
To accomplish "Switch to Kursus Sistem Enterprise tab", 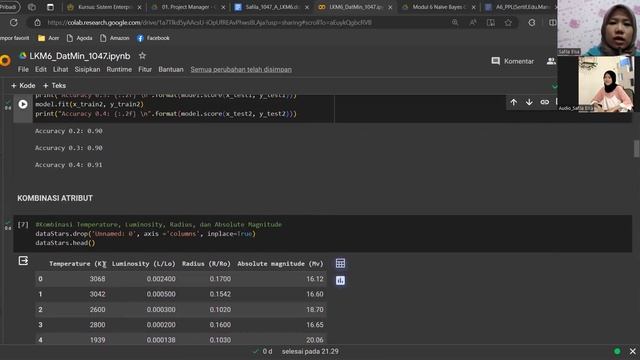I will pyautogui.click(x=104, y=7).
